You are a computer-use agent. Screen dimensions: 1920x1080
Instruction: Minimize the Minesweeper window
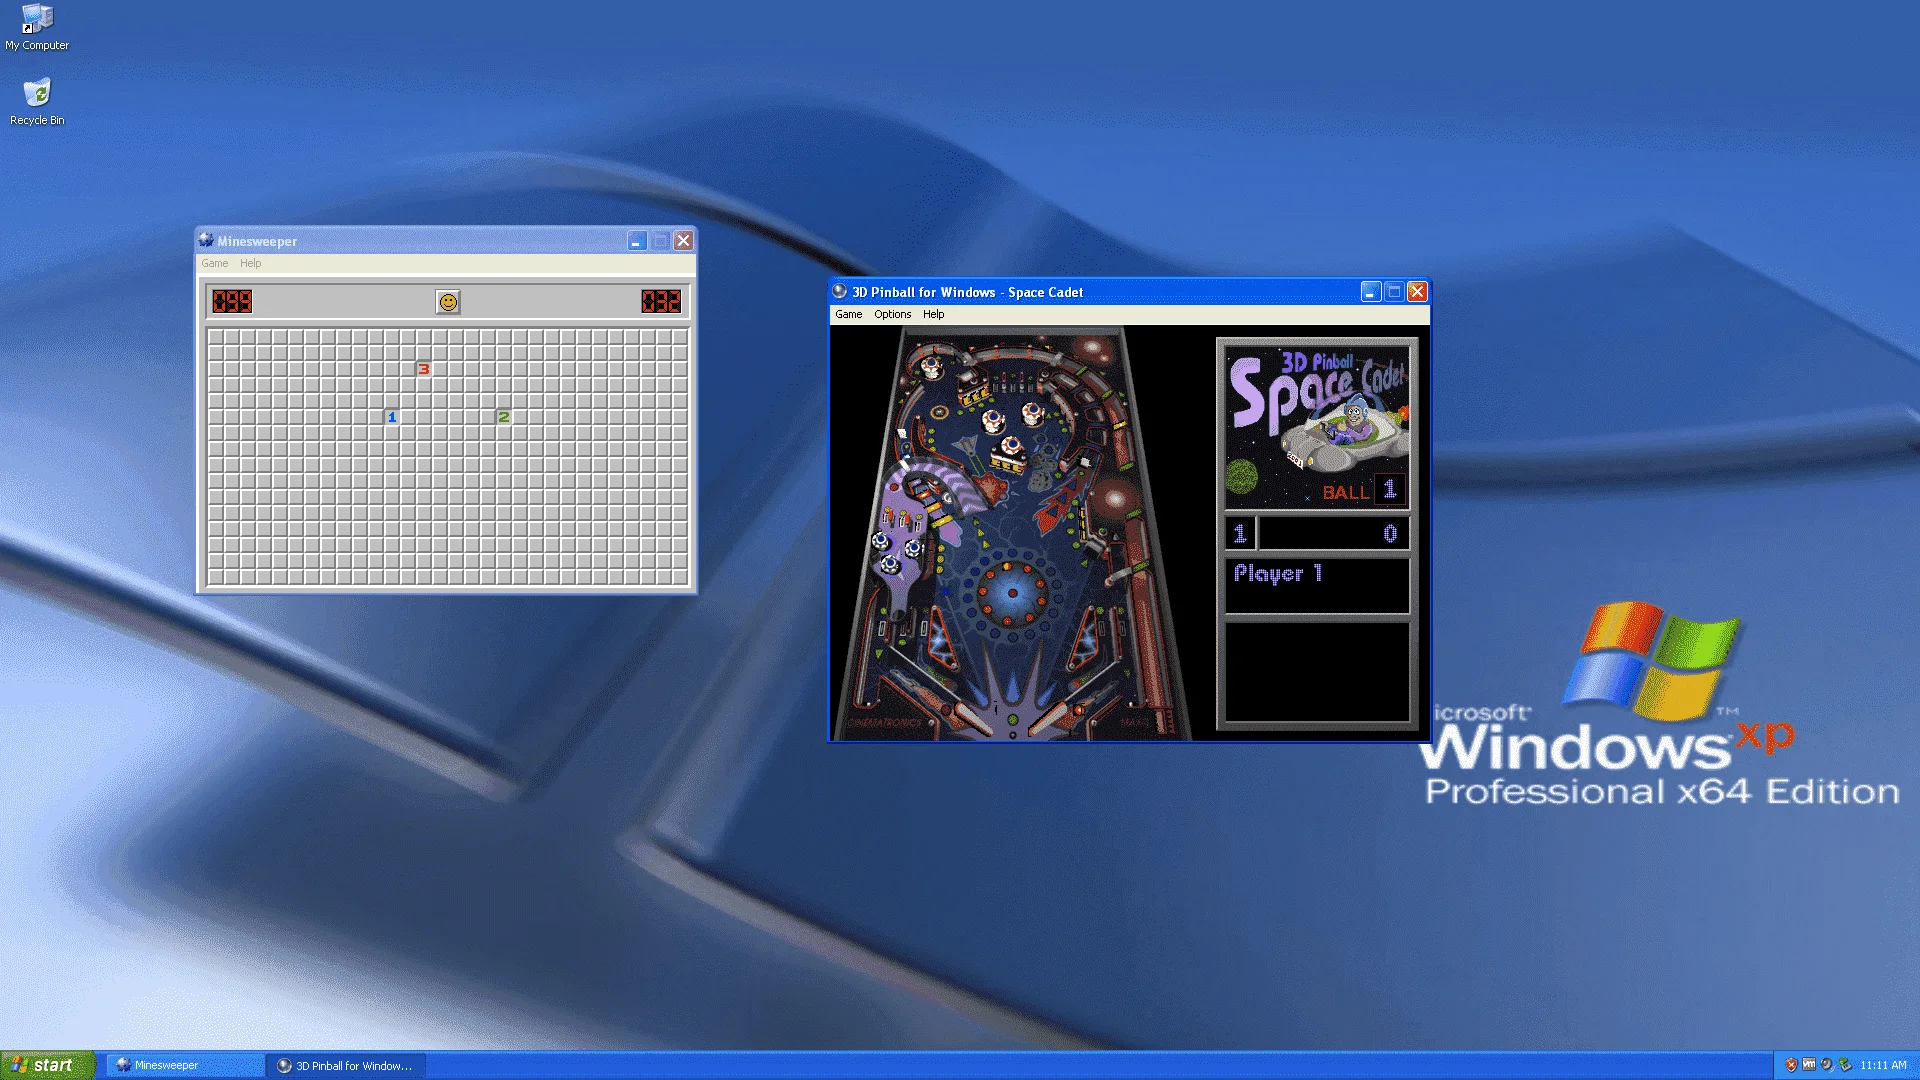click(x=637, y=241)
